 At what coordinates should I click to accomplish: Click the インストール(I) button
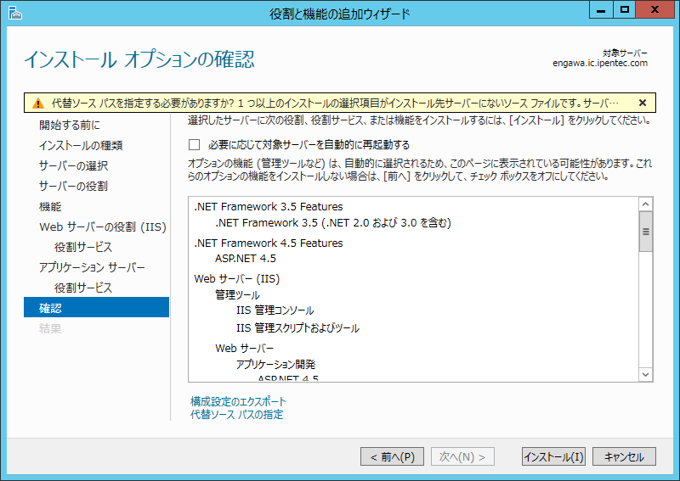coord(554,457)
